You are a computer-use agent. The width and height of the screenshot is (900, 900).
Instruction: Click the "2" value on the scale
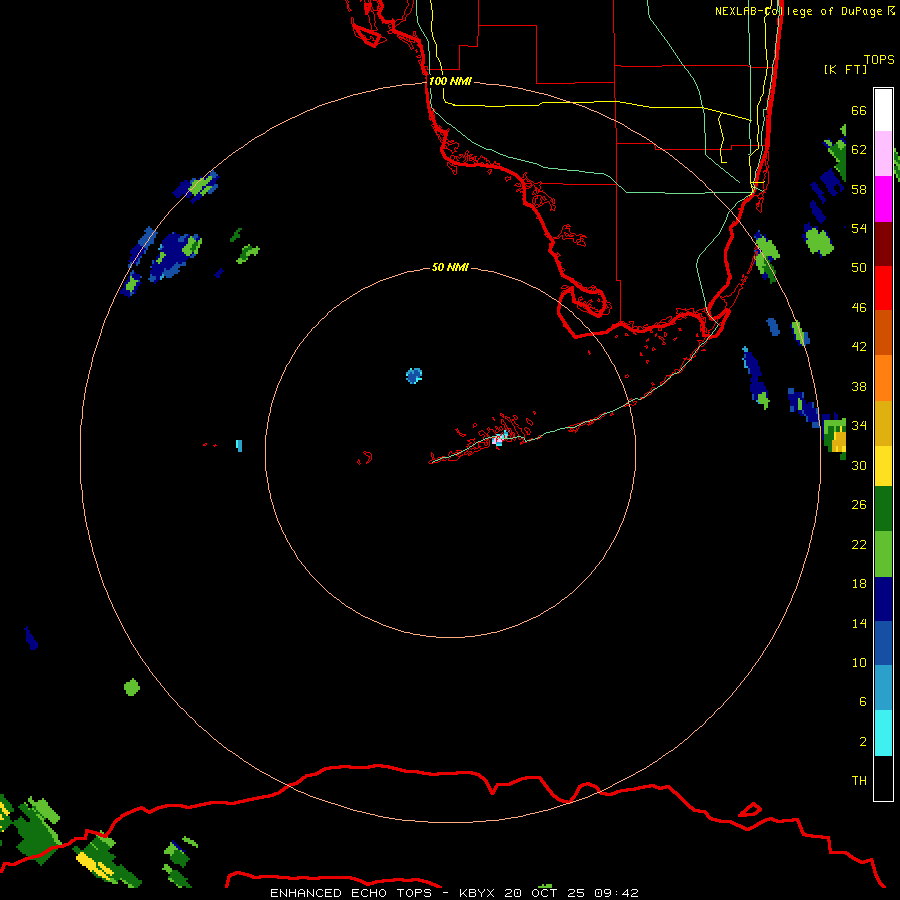pos(863,741)
